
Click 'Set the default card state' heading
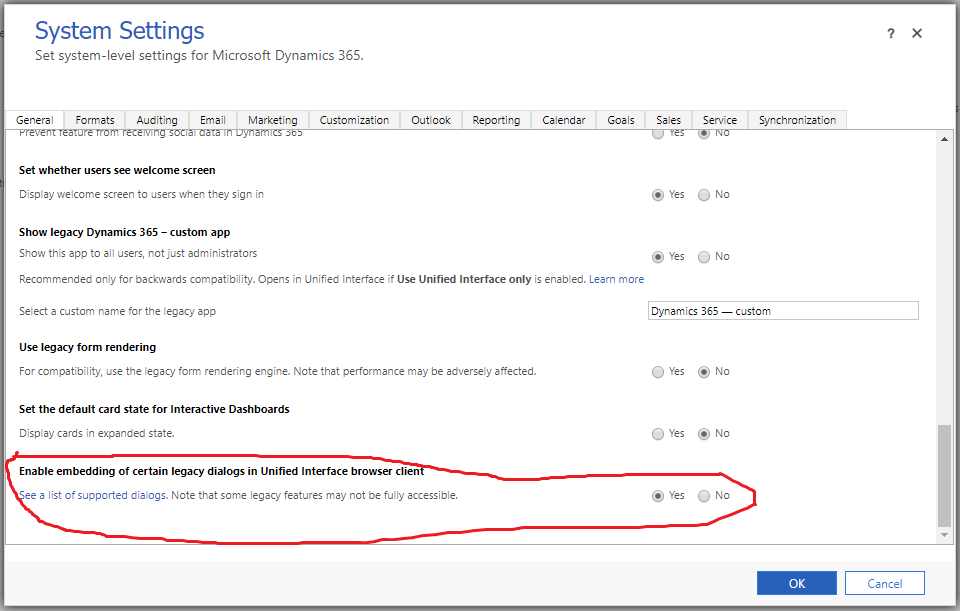pyautogui.click(x=154, y=409)
